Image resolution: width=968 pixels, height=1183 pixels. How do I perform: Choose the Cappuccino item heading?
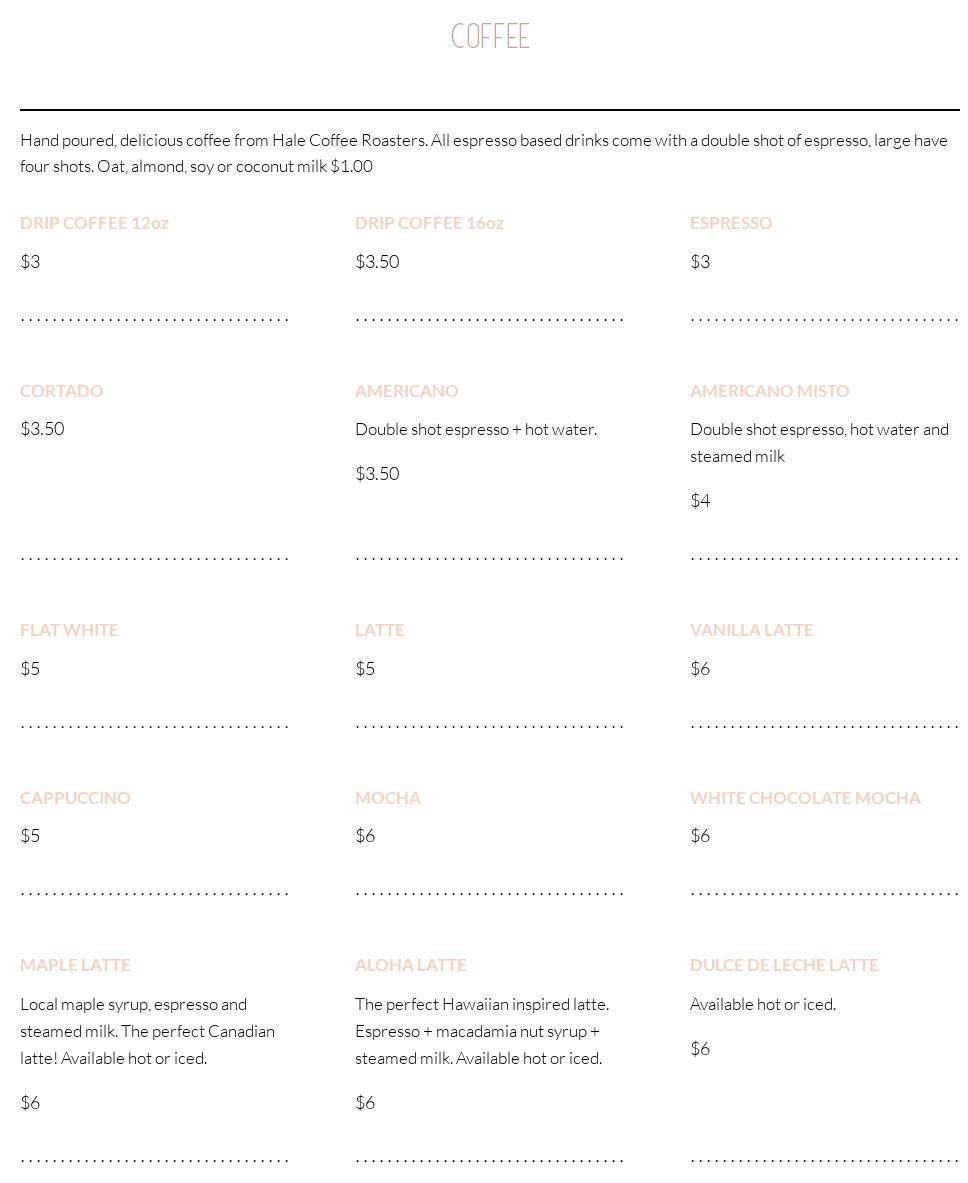click(x=75, y=798)
